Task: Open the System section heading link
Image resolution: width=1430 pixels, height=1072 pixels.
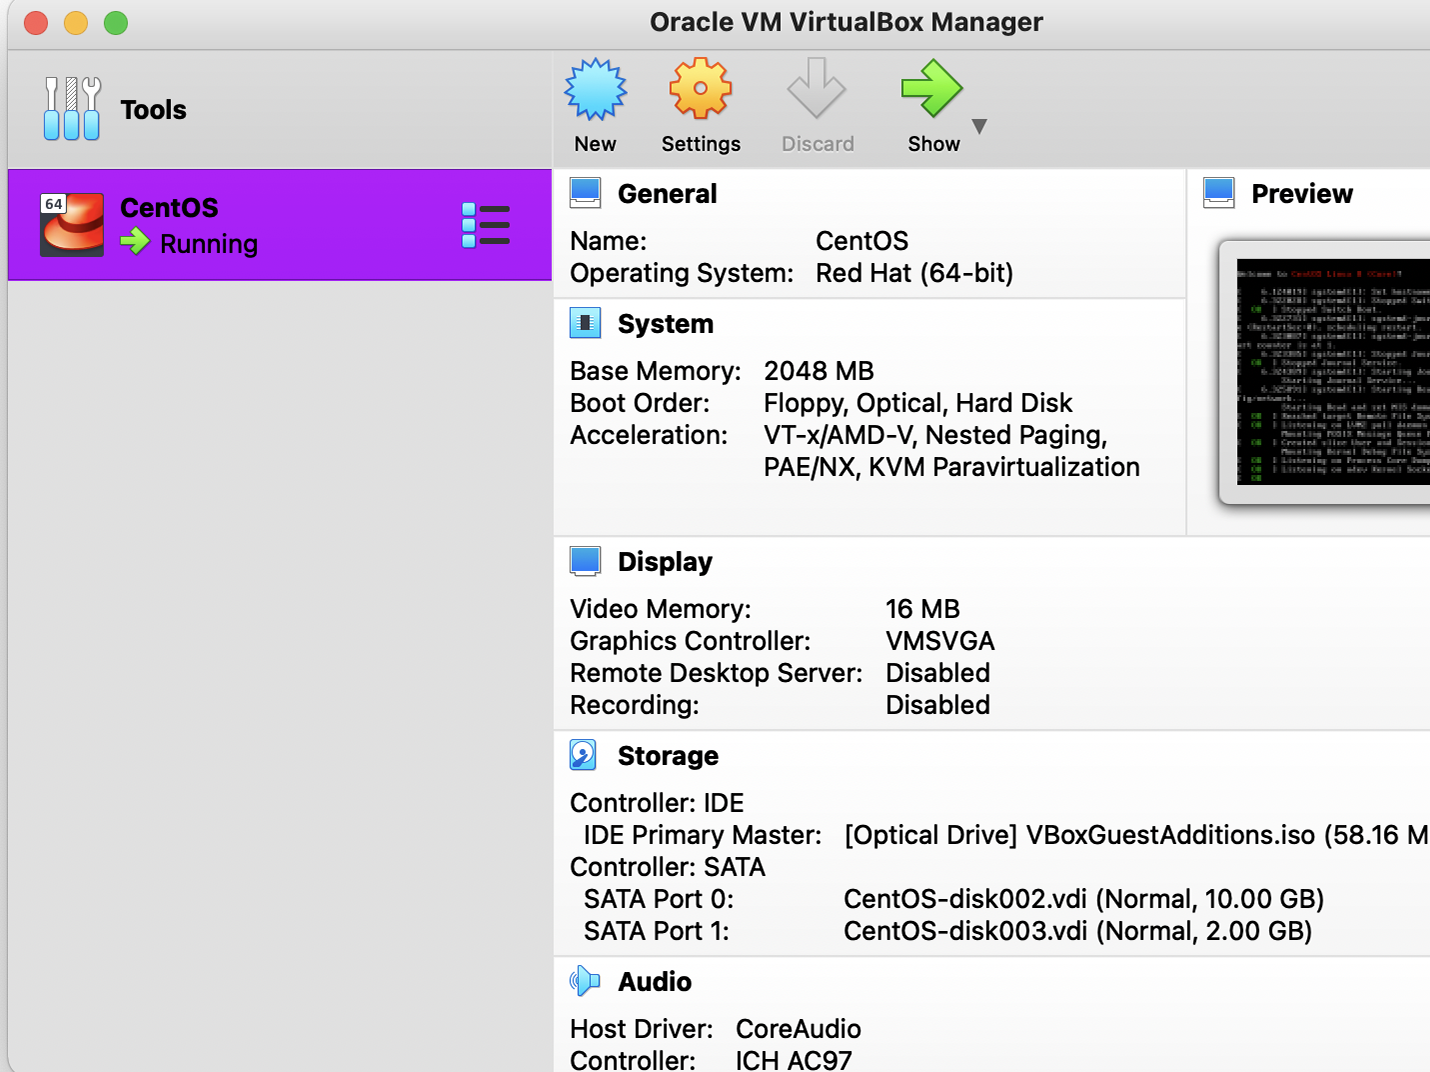Action: [665, 324]
